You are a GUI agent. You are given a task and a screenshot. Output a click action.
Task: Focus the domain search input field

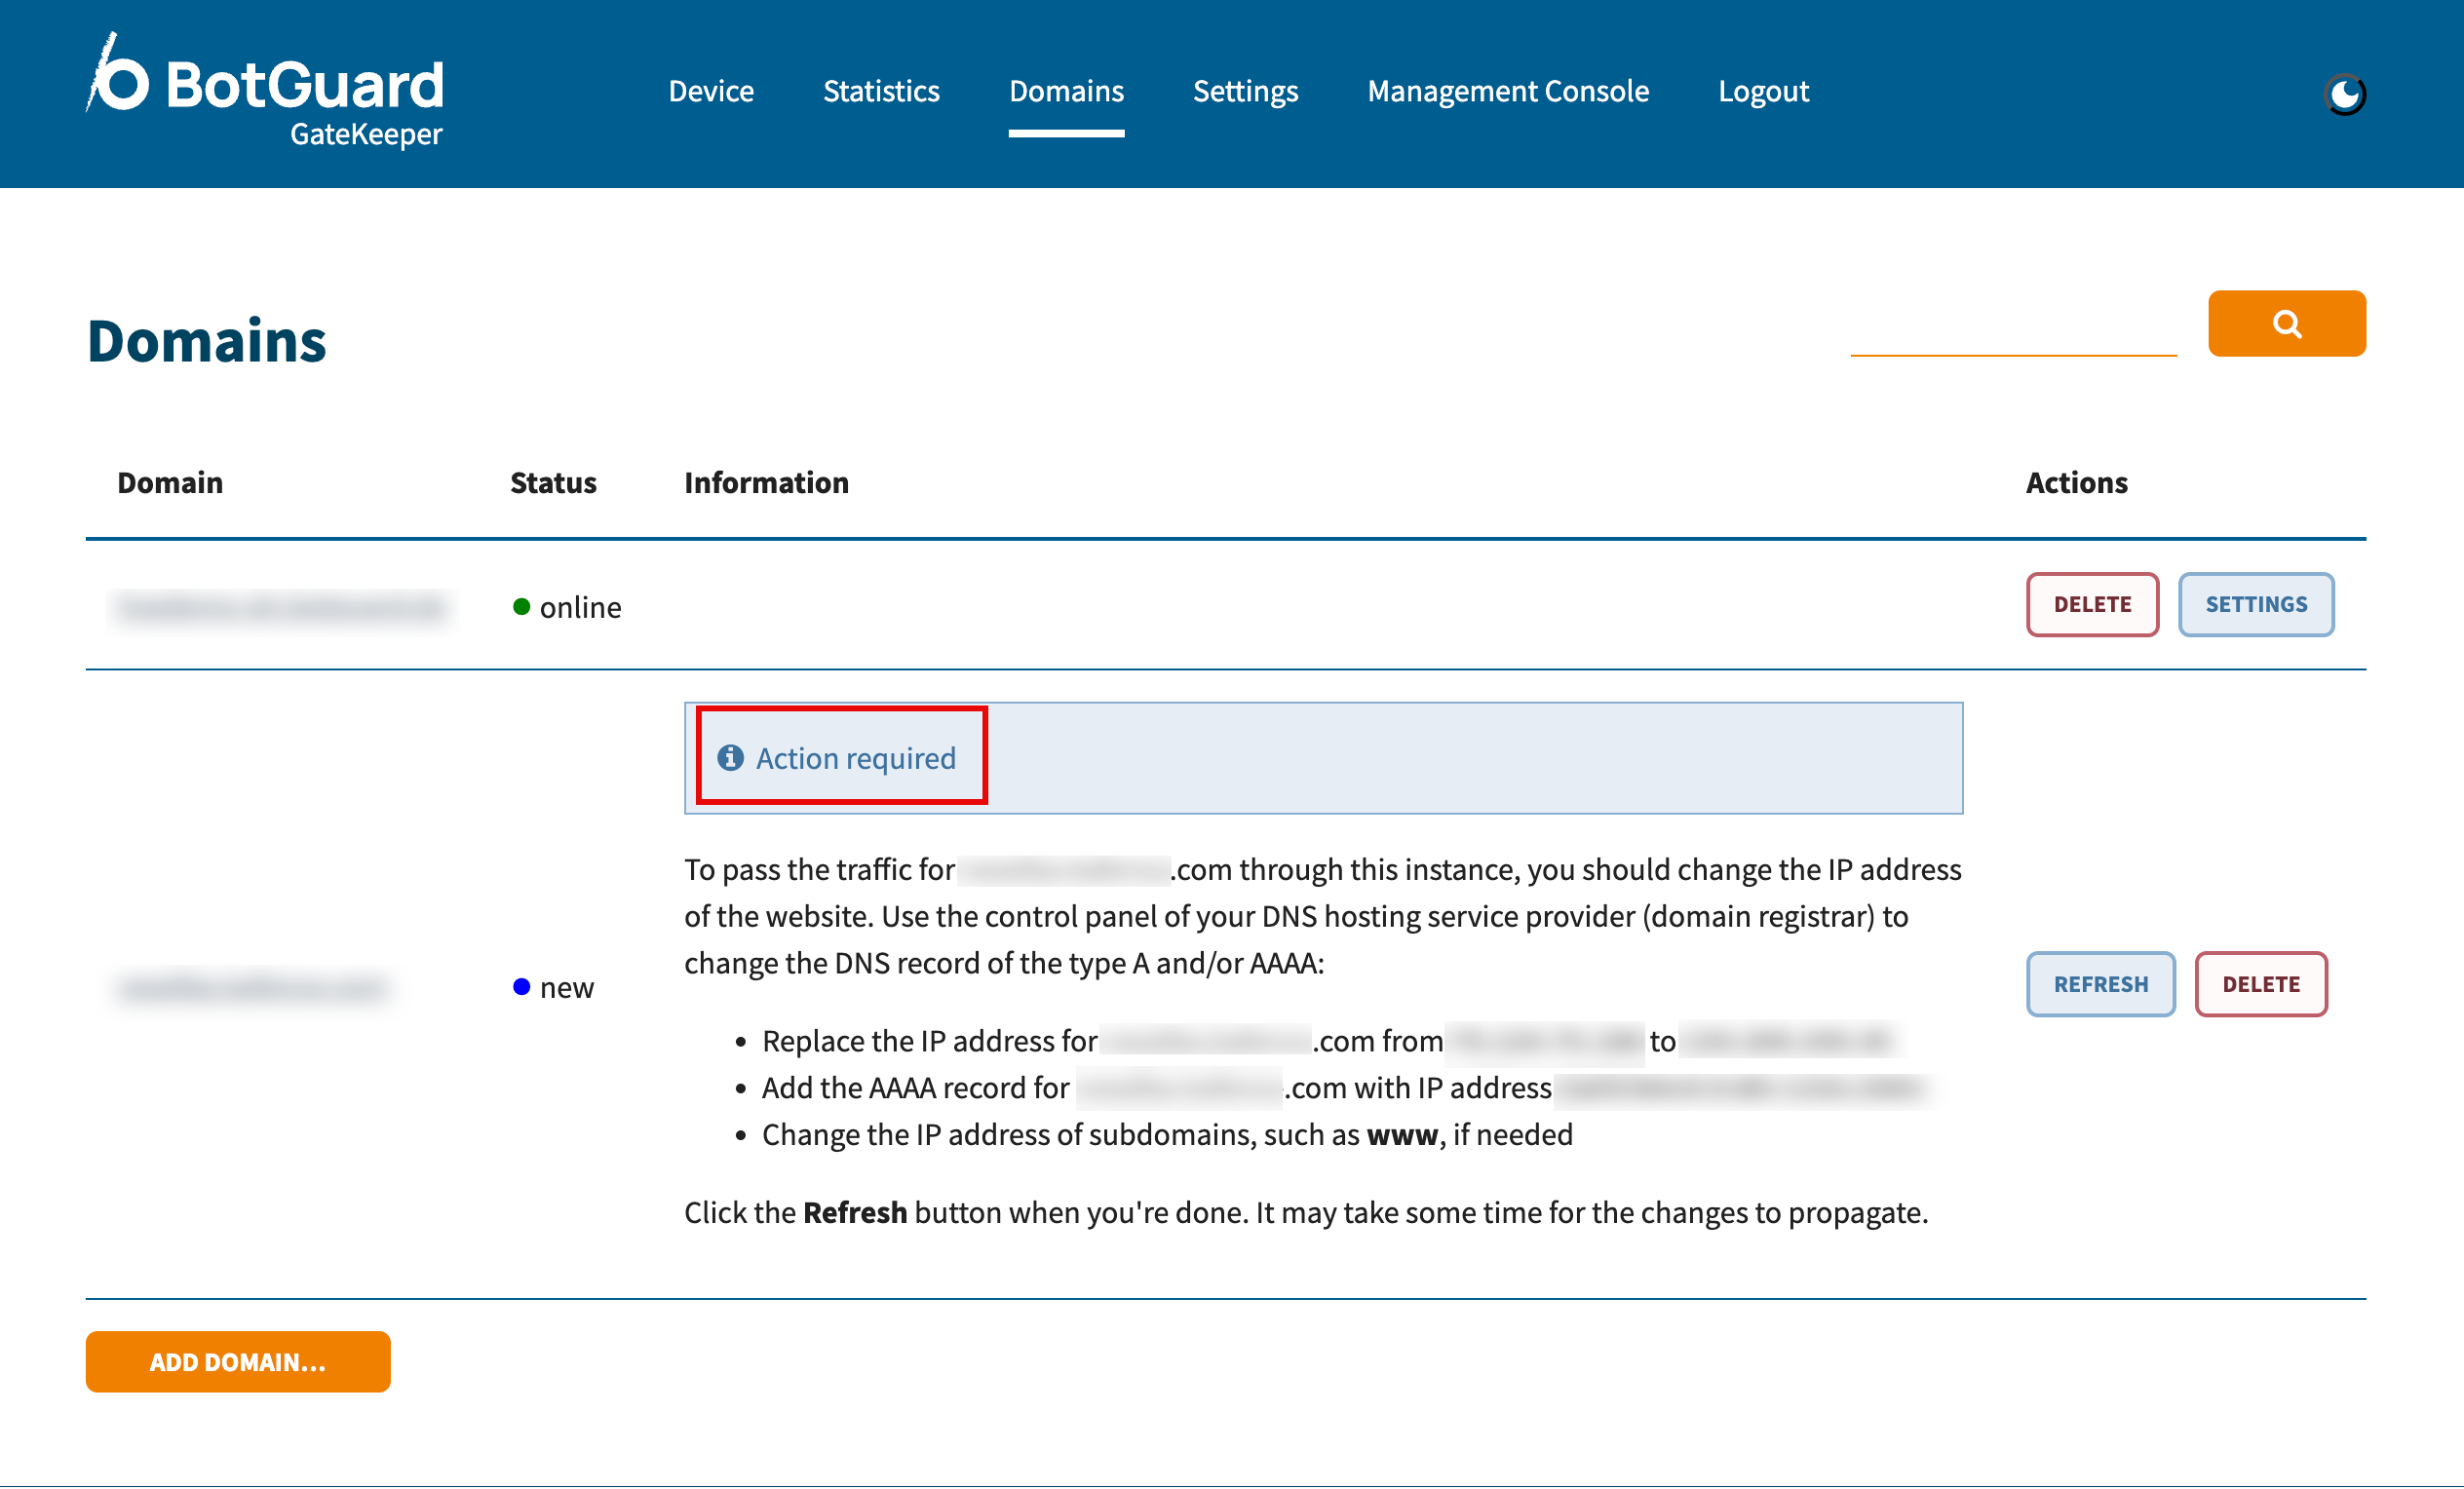(x=2012, y=328)
